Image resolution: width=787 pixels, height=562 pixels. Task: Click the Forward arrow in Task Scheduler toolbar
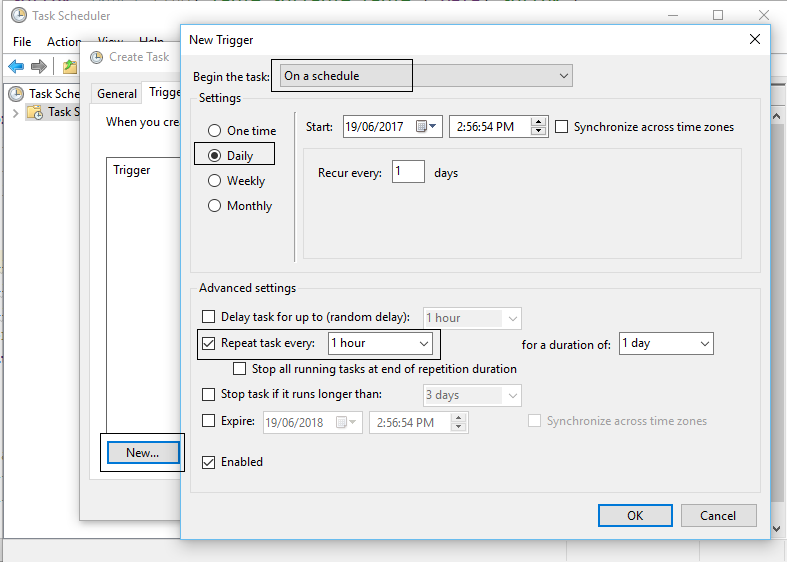point(39,66)
